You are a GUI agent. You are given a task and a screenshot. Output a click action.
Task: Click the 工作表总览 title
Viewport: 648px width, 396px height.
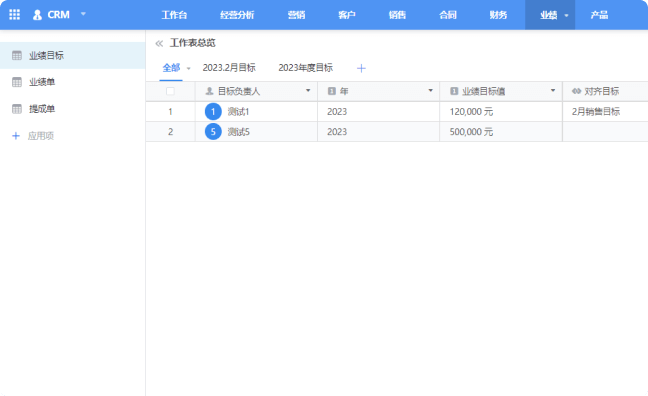[x=193, y=43]
